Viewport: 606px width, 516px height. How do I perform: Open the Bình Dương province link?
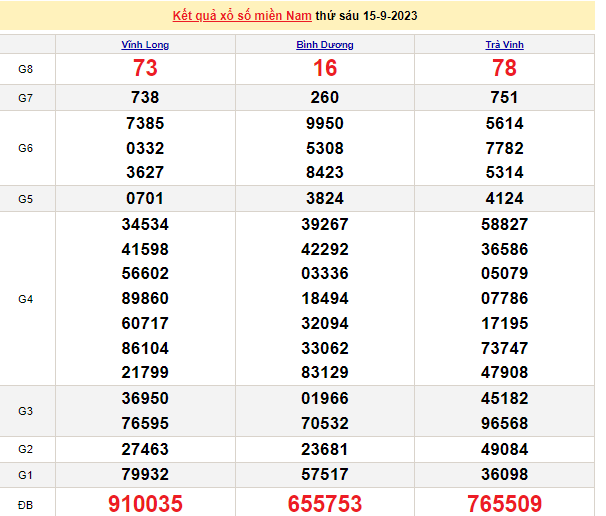325,45
